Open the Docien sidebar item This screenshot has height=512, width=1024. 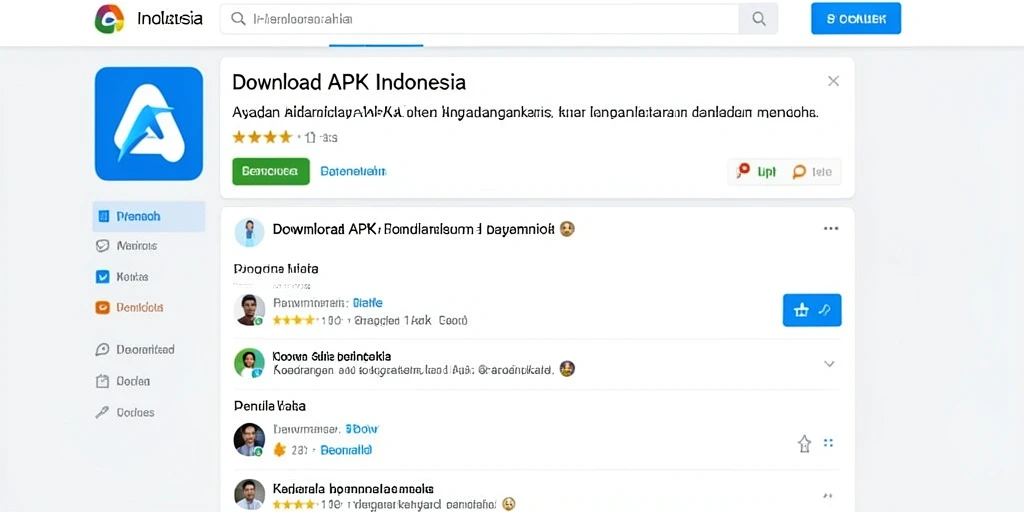pos(123,381)
